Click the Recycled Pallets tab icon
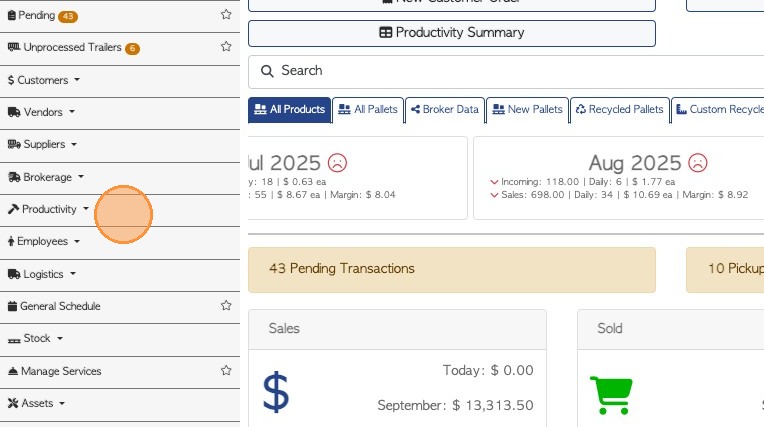Viewport: 764px width, 427px height. coord(580,110)
